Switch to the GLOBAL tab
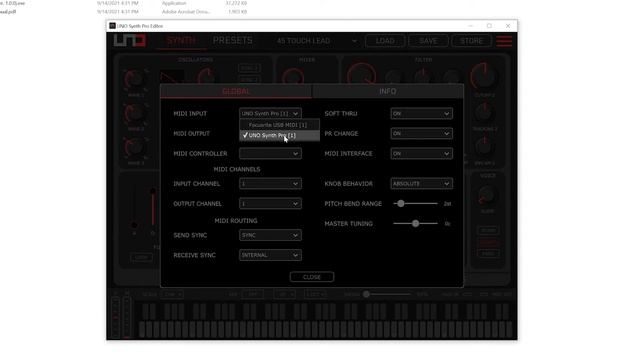 (x=236, y=91)
